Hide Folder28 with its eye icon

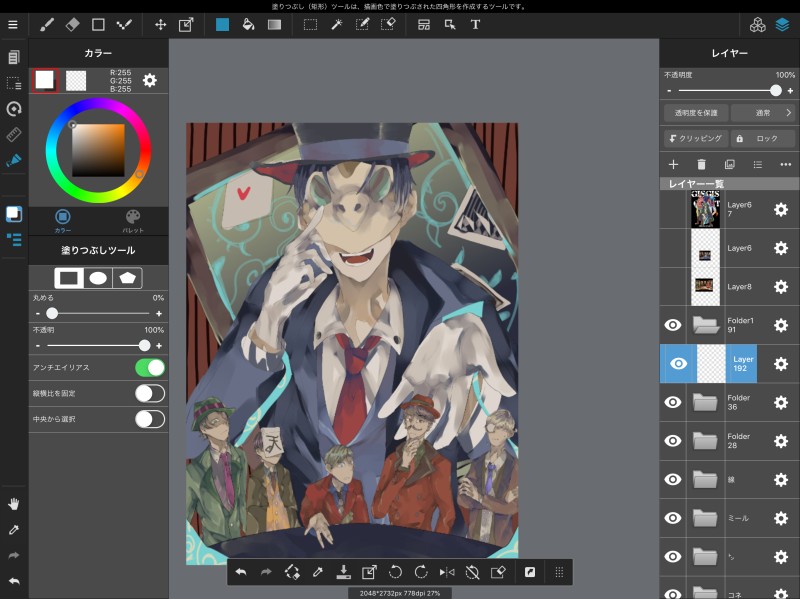[x=673, y=441]
